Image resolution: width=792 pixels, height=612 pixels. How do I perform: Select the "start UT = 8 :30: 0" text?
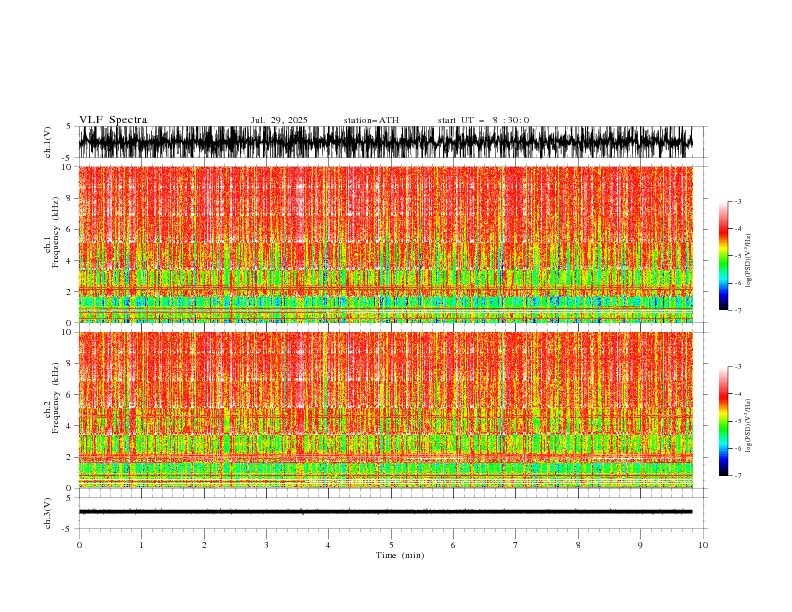pos(483,120)
